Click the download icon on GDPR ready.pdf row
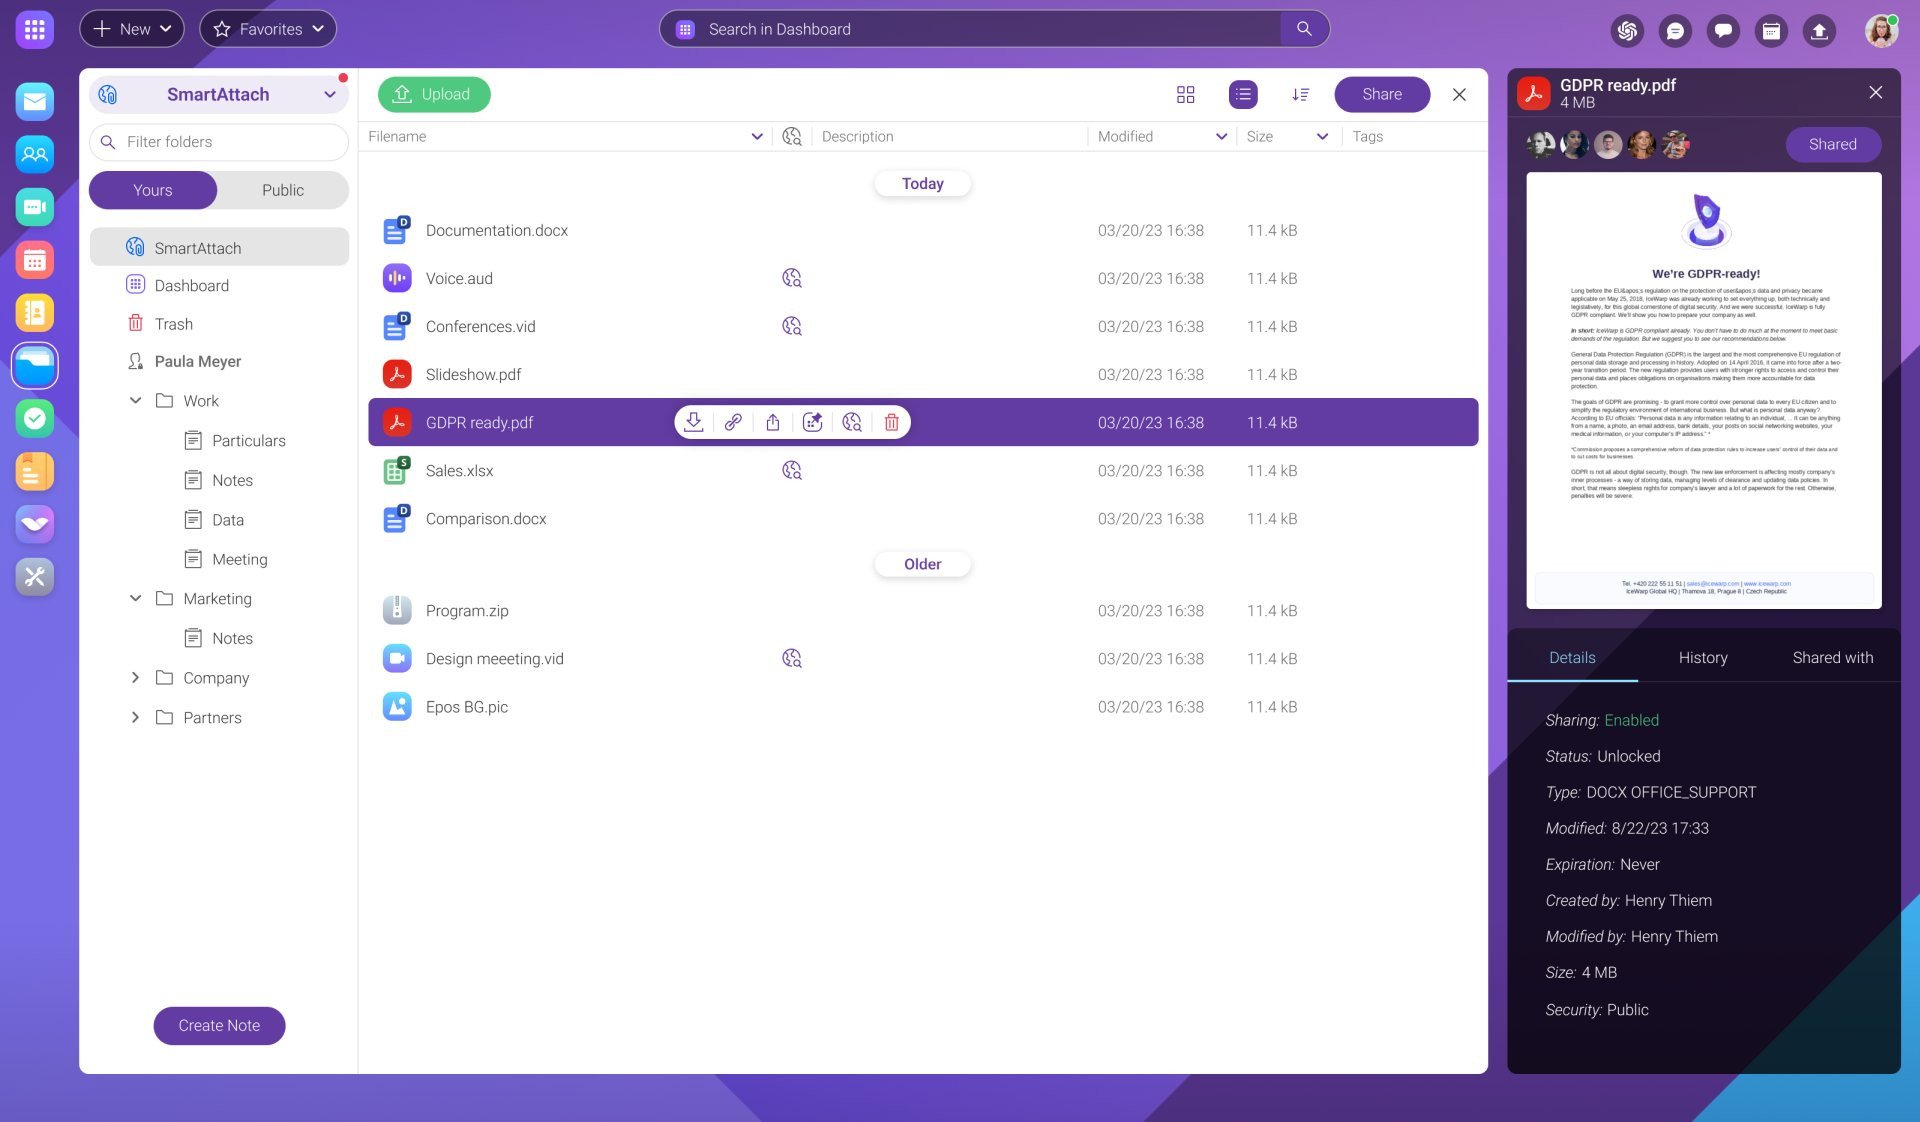This screenshot has width=1920, height=1122. pos(693,422)
